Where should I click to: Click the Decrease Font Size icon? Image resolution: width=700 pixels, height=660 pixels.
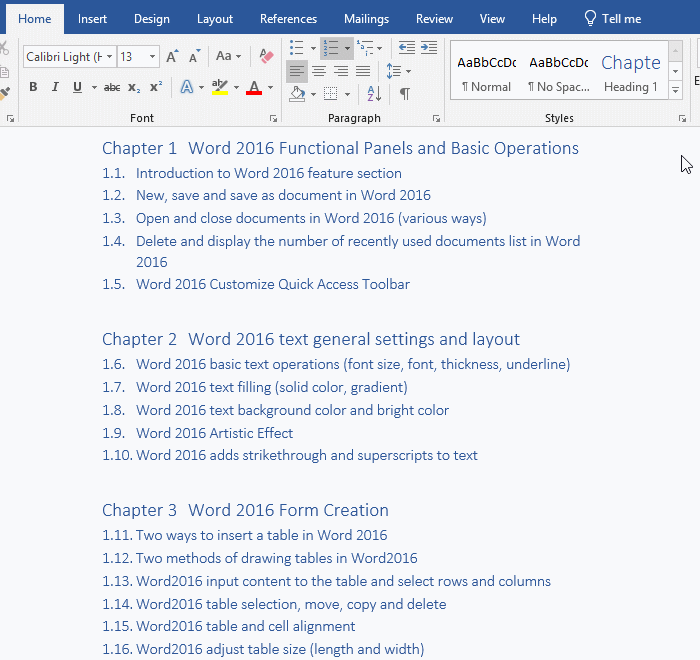point(194,56)
